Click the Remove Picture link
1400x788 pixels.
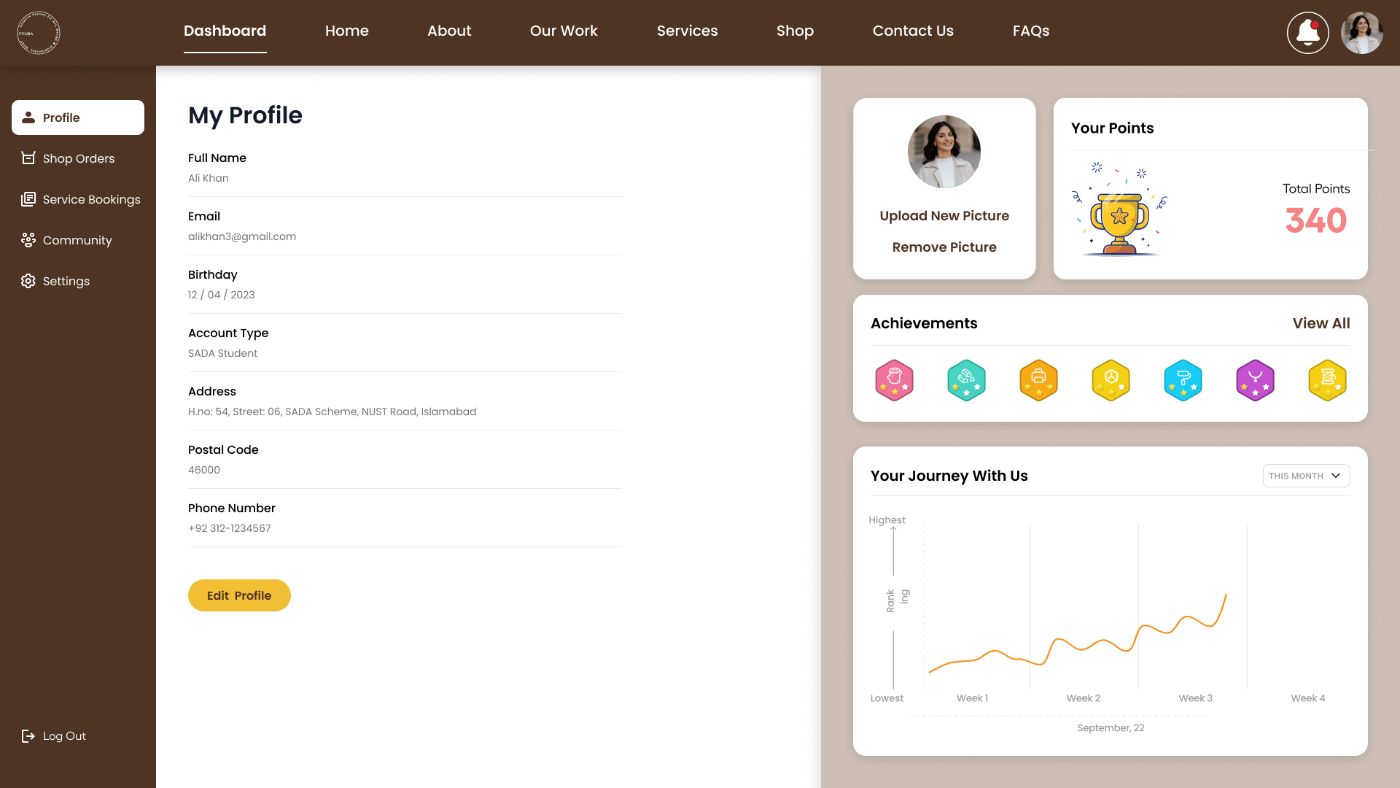[944, 247]
